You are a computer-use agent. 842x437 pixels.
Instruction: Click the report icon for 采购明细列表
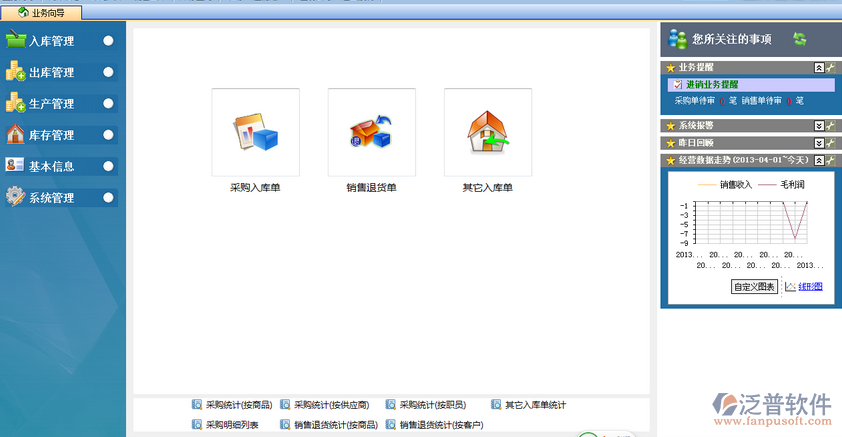click(197, 424)
